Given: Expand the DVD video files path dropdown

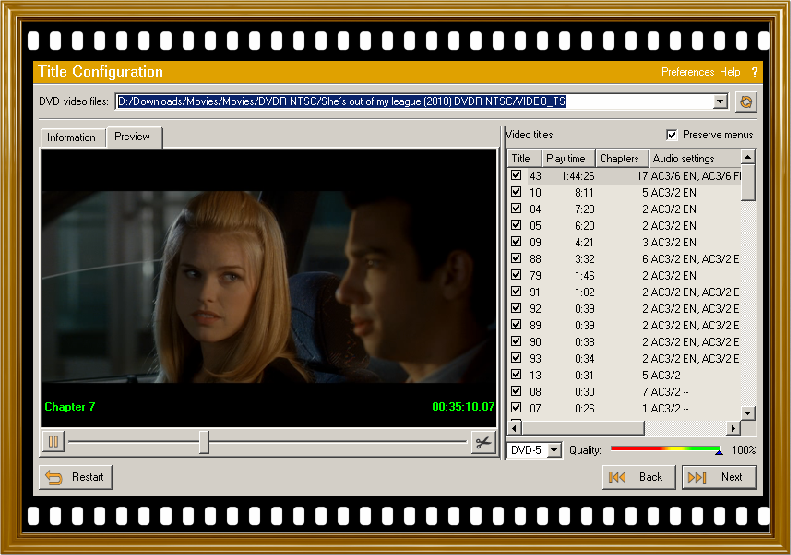Looking at the screenshot, I should pyautogui.click(x=720, y=101).
